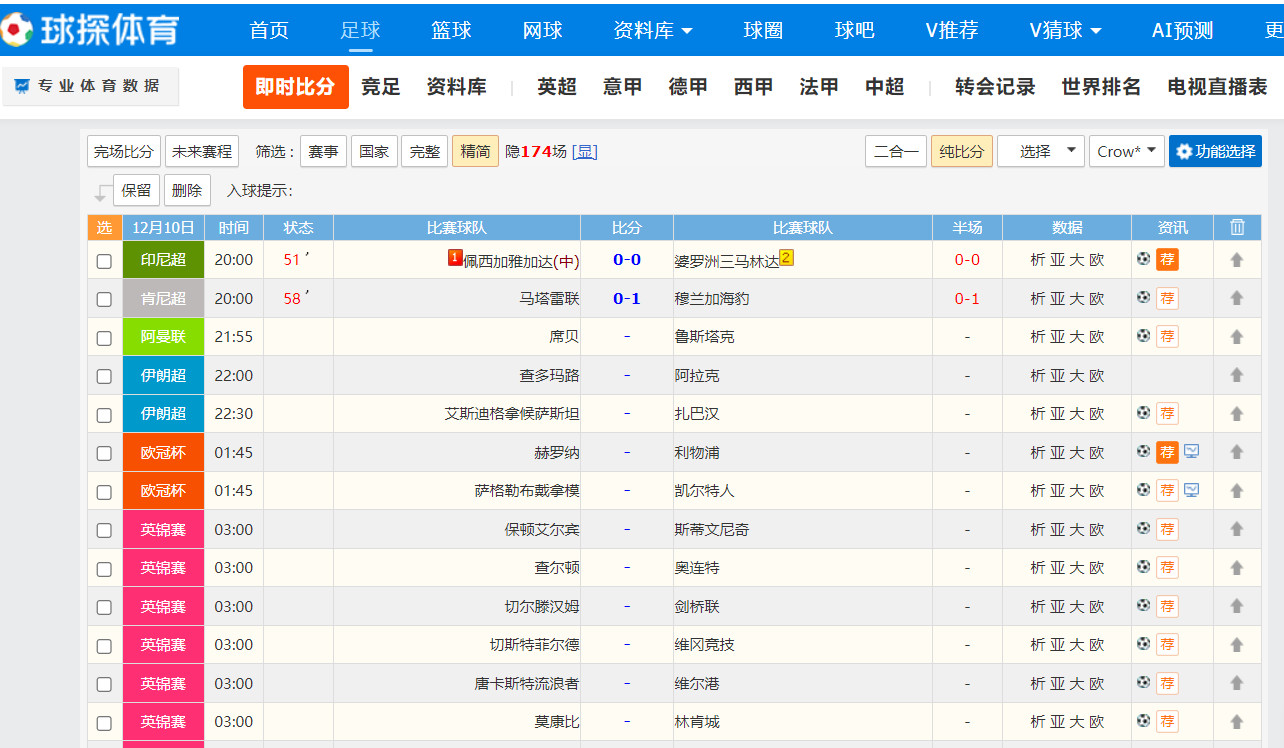Pin the 席贝 vs 鲁斯塔克 up arrow
The image size is (1284, 748).
tap(1237, 337)
